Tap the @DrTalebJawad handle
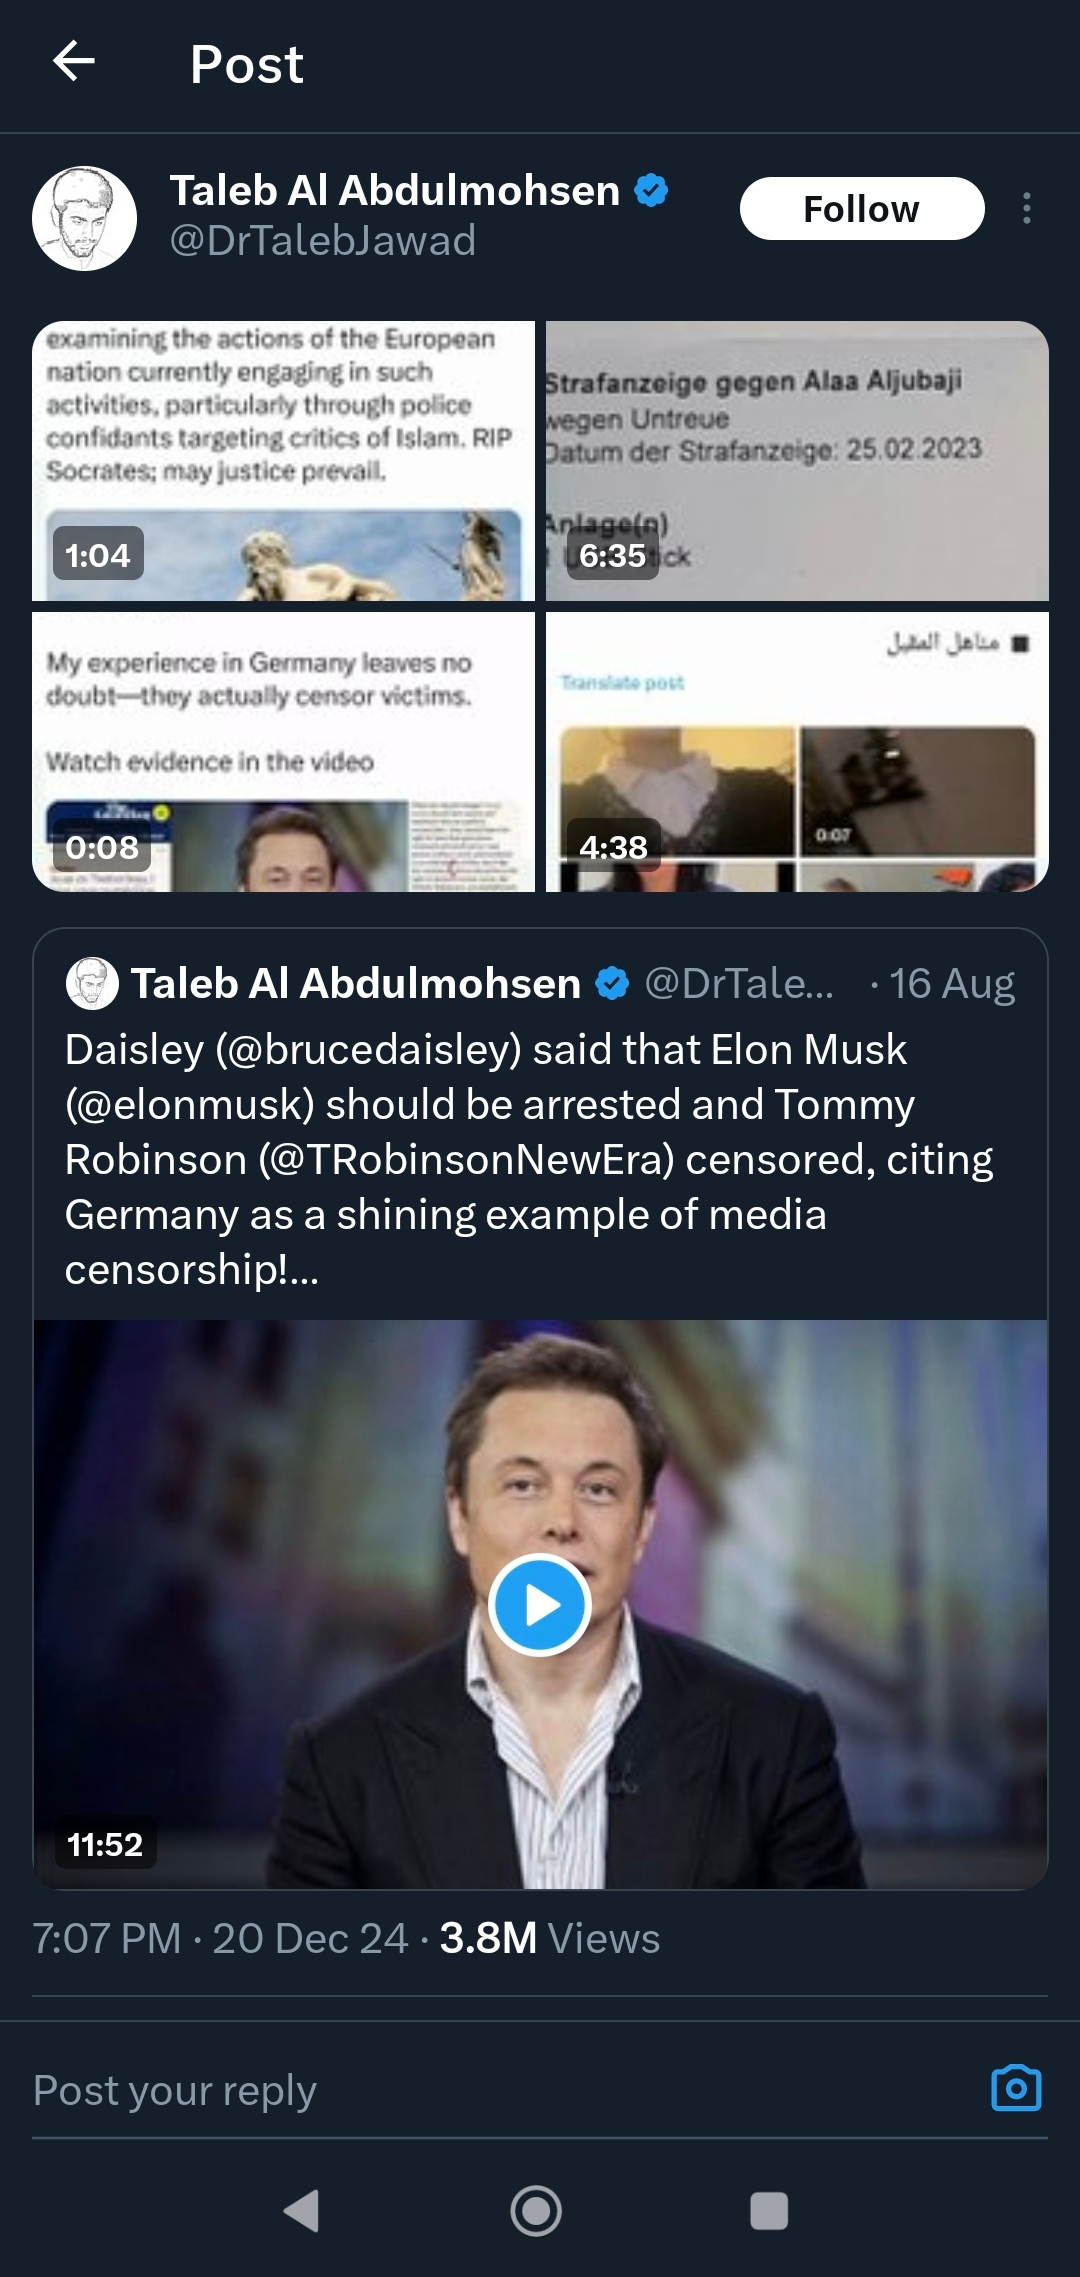Image resolution: width=1080 pixels, height=2277 pixels. 322,241
